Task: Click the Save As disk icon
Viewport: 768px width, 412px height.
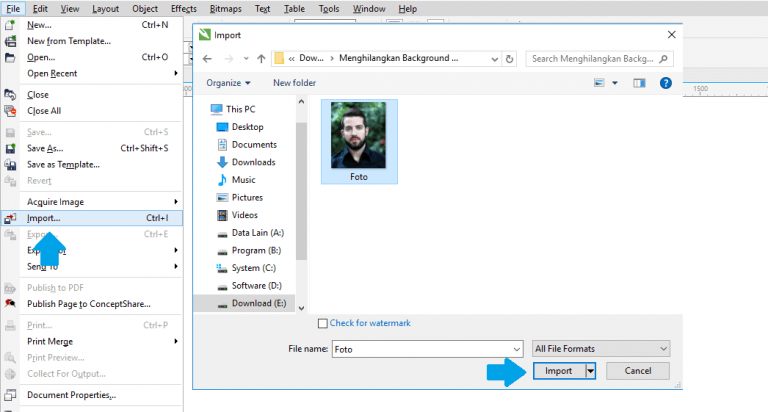Action: 10,148
